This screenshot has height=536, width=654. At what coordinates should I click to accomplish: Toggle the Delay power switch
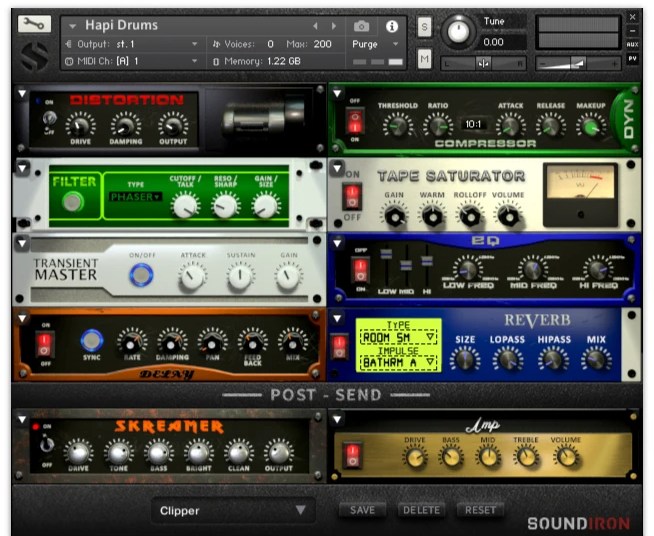pos(45,344)
